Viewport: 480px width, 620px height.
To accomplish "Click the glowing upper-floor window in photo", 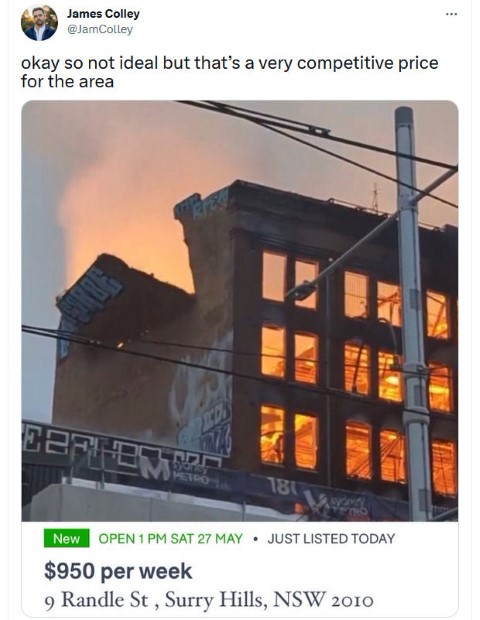I will [274, 276].
